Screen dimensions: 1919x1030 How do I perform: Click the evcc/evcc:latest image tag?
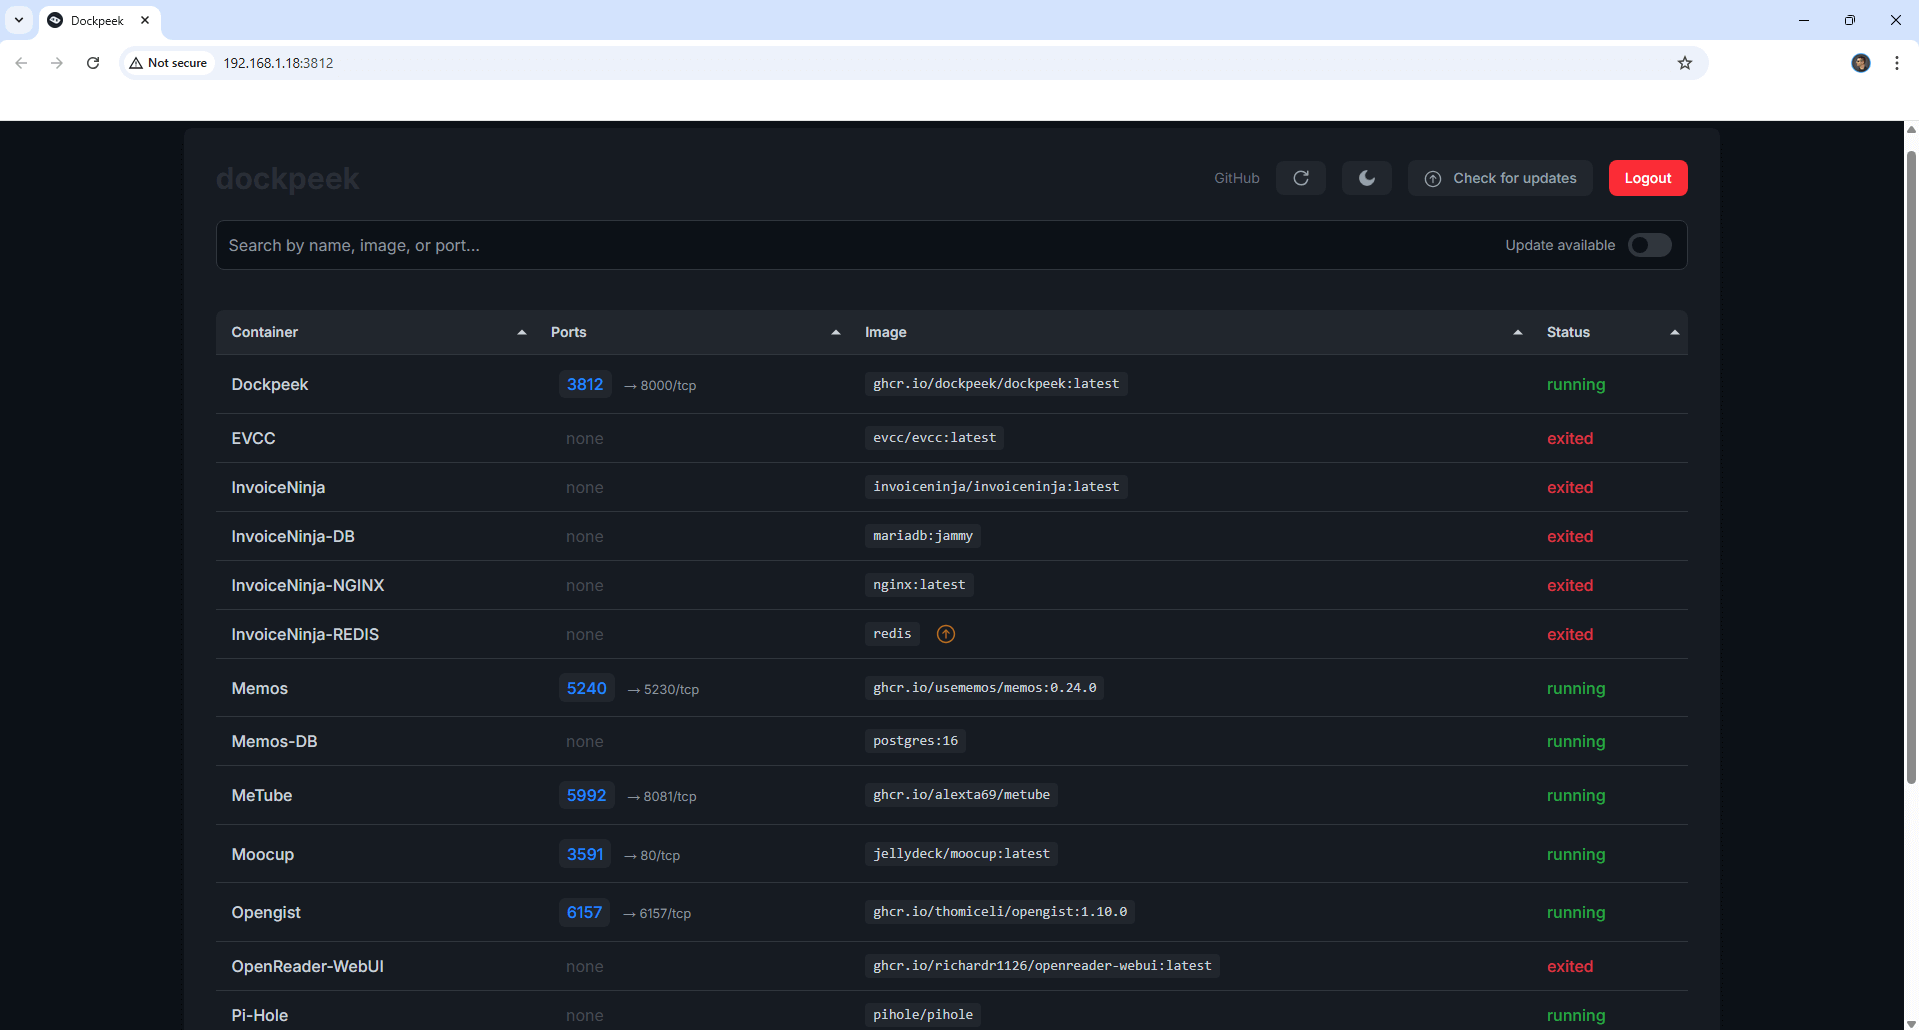pyautogui.click(x=934, y=438)
